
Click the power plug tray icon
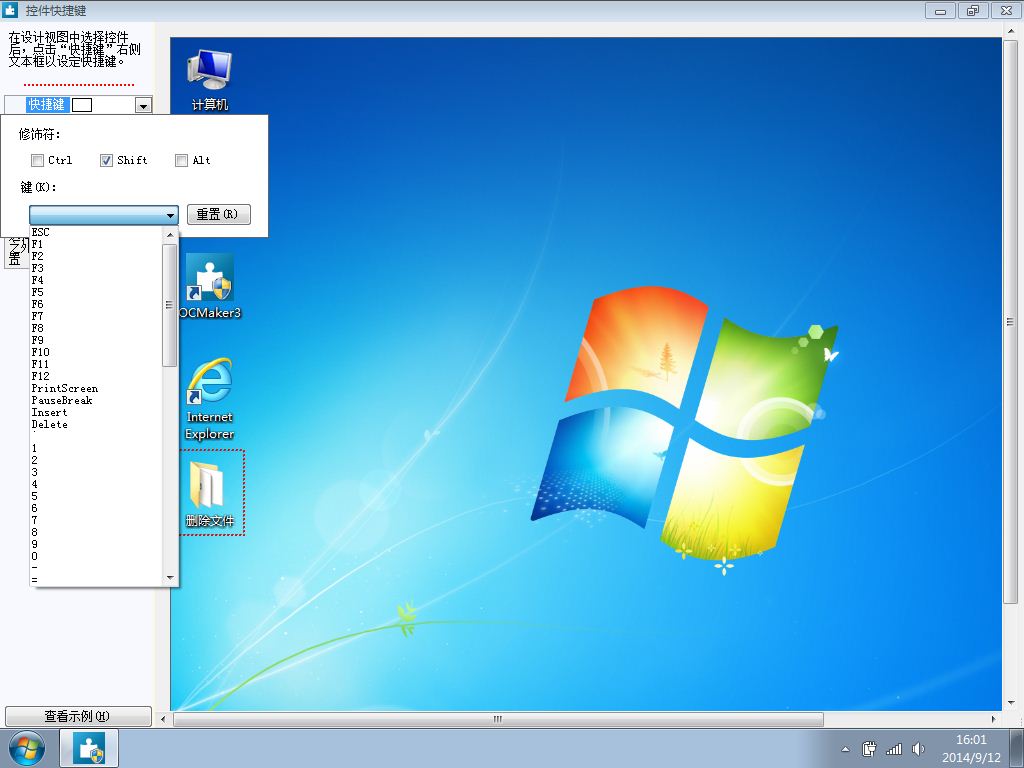point(869,749)
